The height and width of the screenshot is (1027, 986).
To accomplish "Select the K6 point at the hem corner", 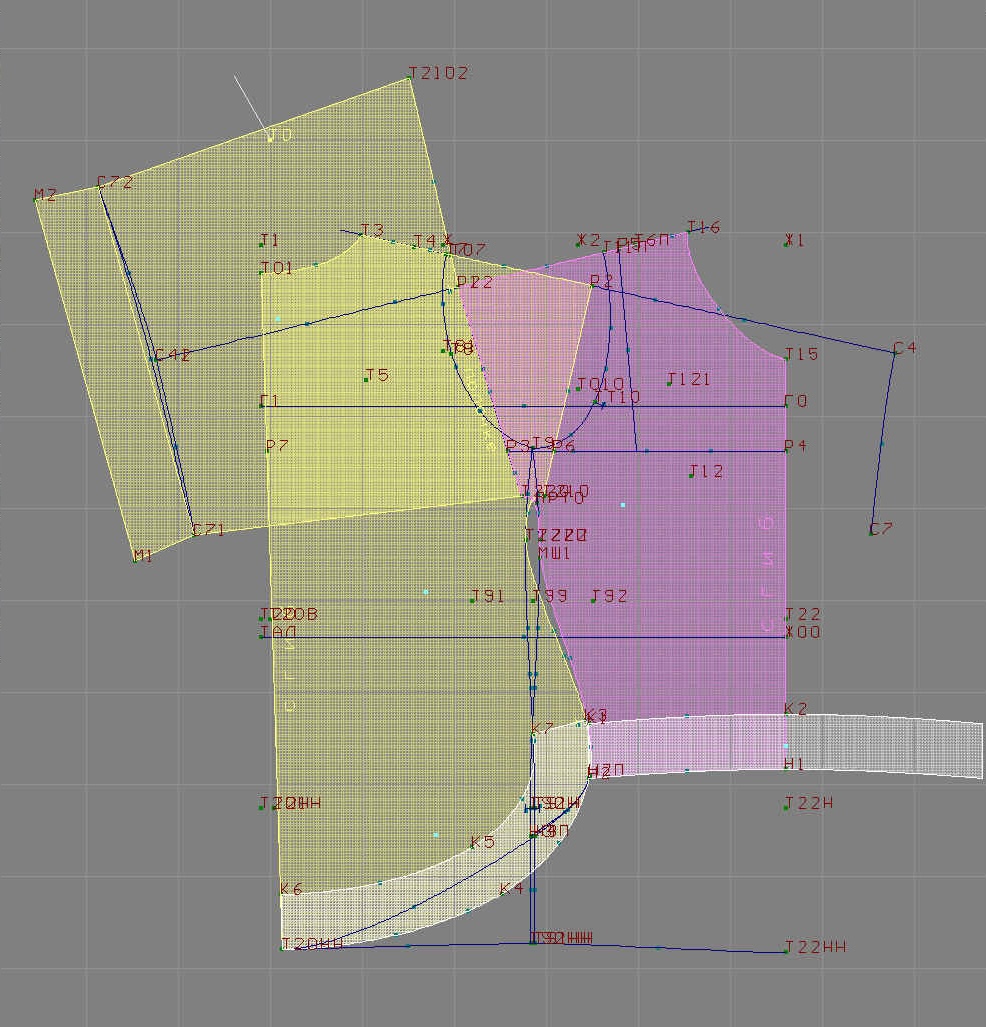I will 283,893.
